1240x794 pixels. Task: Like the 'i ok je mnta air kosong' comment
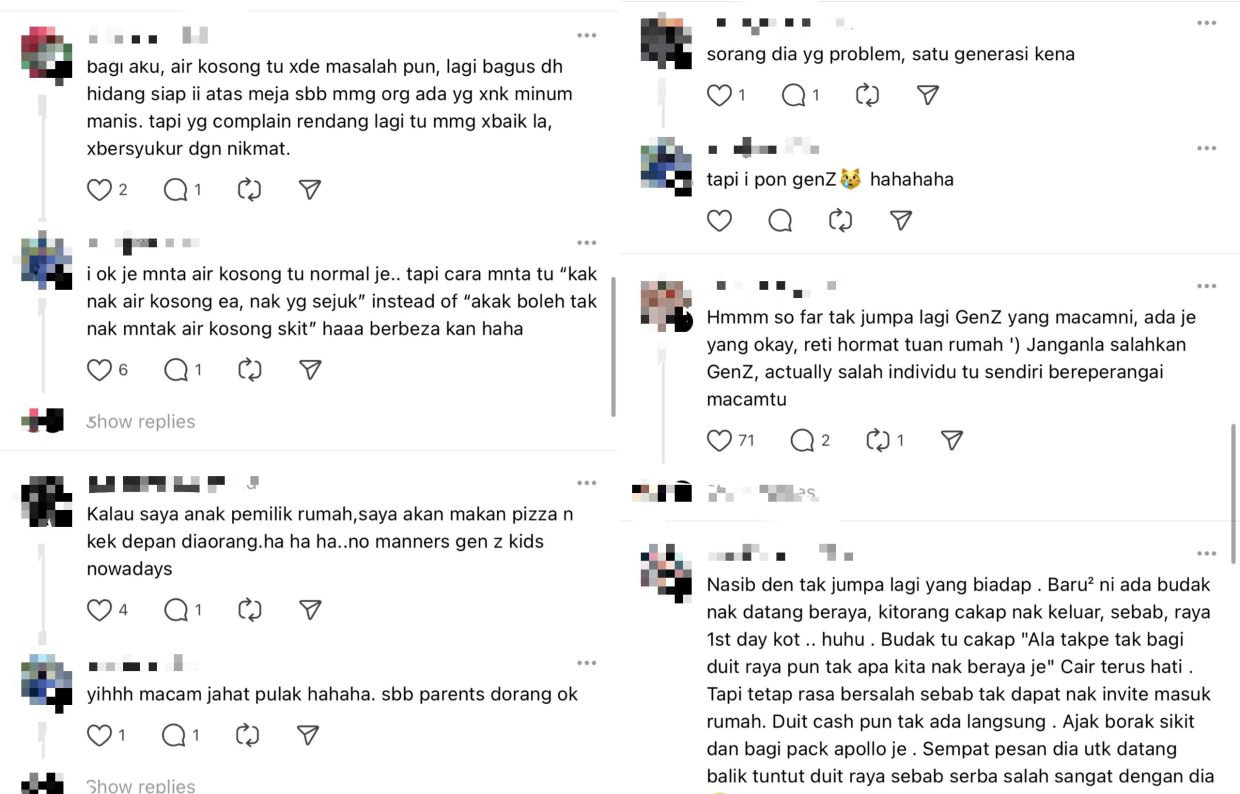pyautogui.click(x=99, y=369)
